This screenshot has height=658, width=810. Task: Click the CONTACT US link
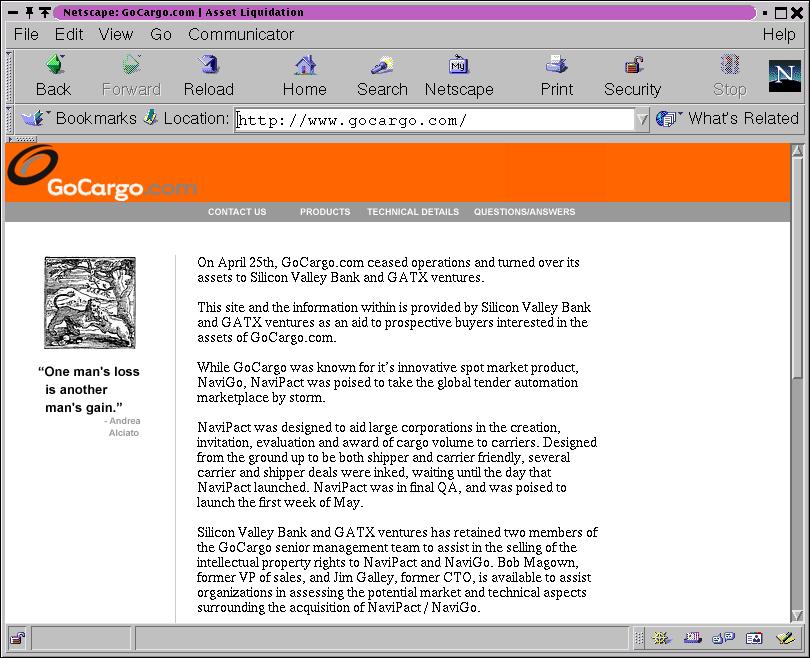coord(237,212)
